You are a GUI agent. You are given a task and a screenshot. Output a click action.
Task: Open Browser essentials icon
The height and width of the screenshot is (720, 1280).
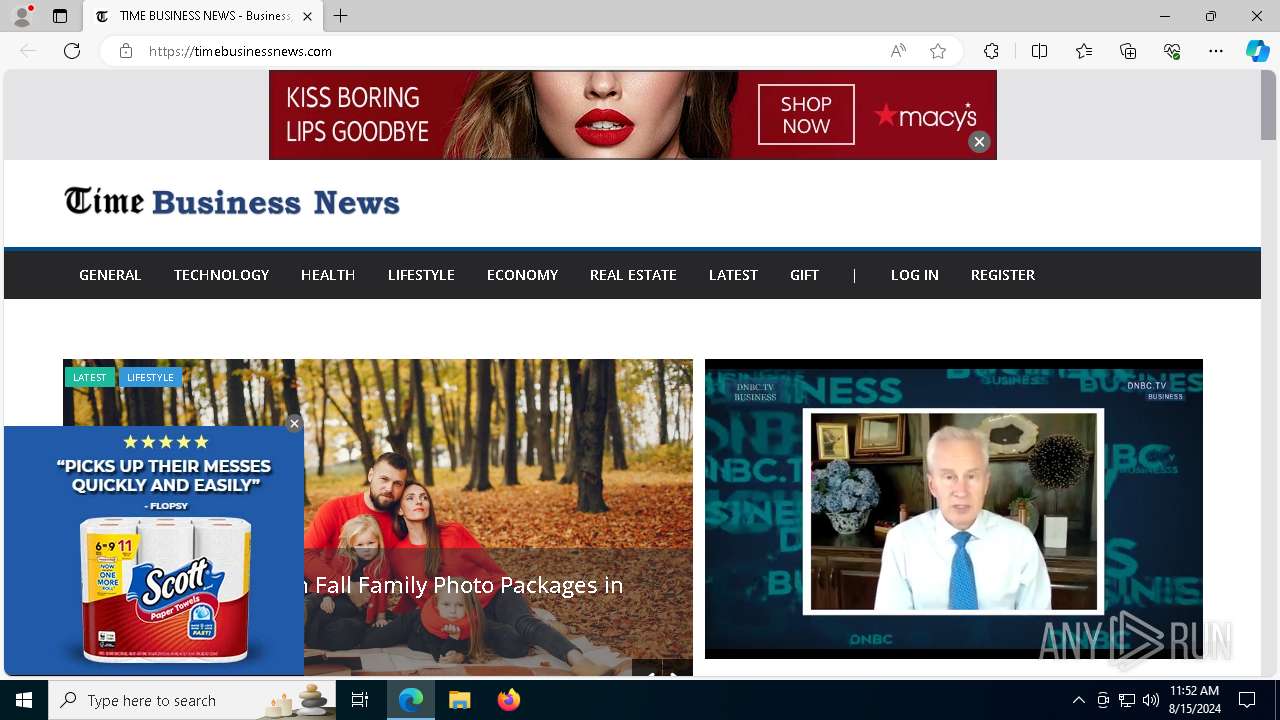pyautogui.click(x=1172, y=51)
